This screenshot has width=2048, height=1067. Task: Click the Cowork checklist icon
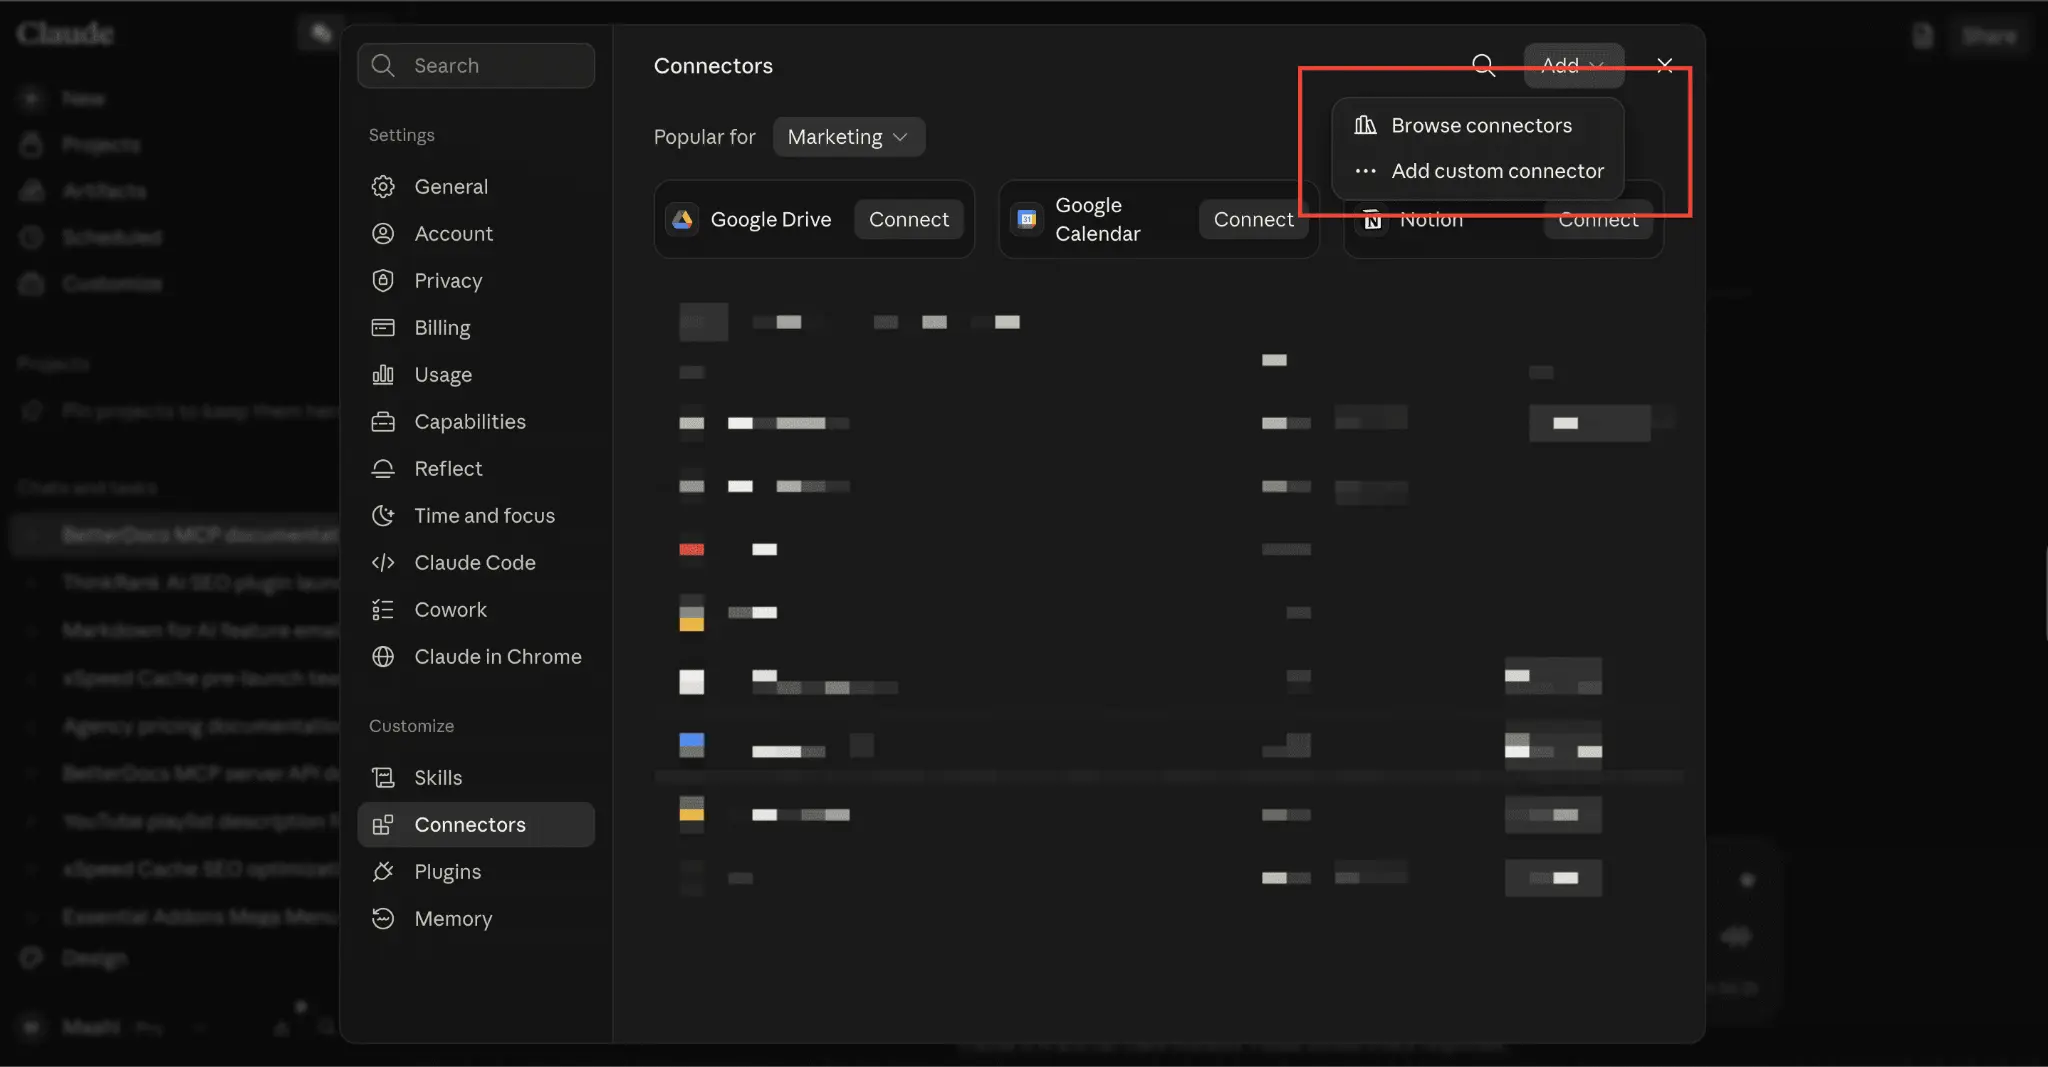(x=383, y=610)
